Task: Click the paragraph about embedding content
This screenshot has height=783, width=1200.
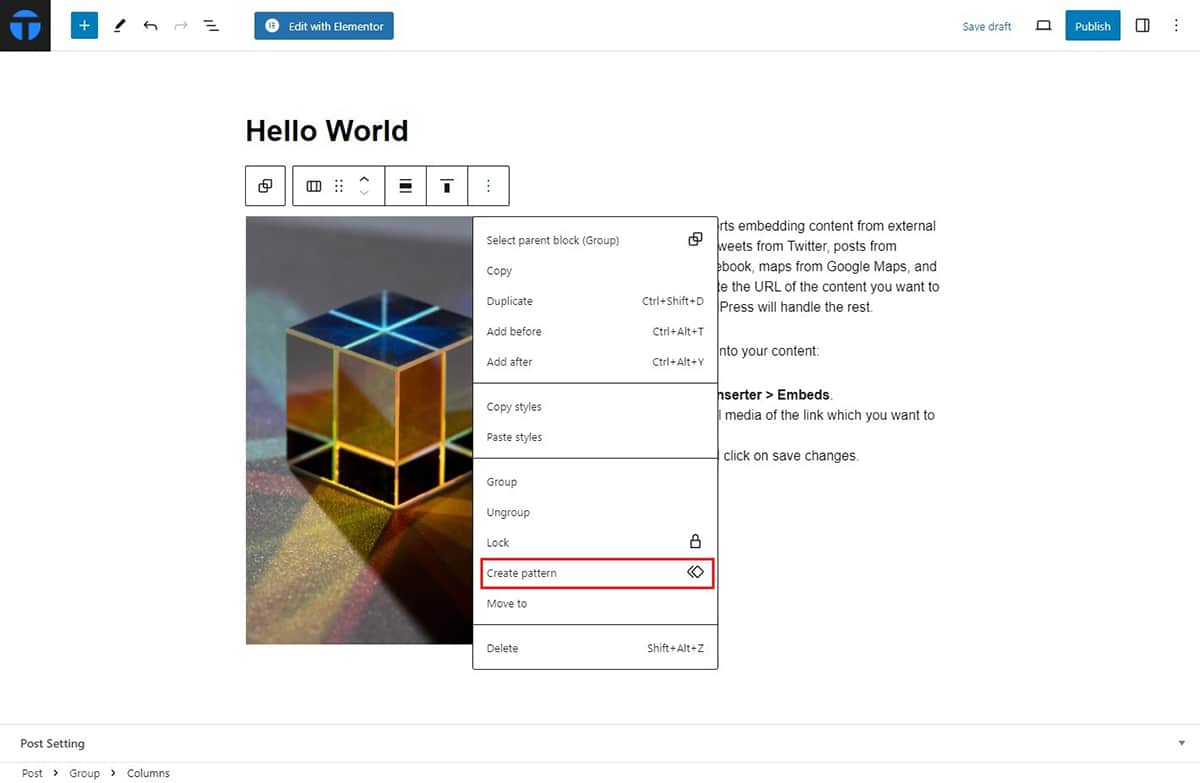Action: tap(829, 266)
